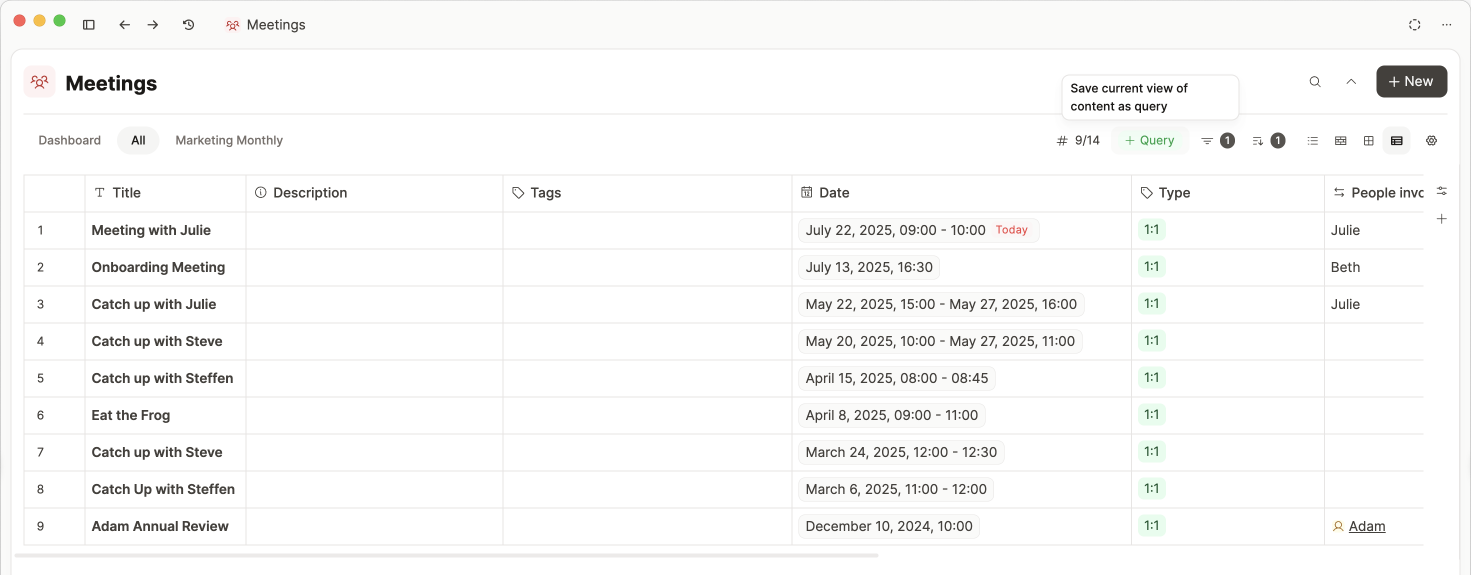The image size is (1471, 575).
Task: Switch to list view layout
Action: click(x=1313, y=141)
